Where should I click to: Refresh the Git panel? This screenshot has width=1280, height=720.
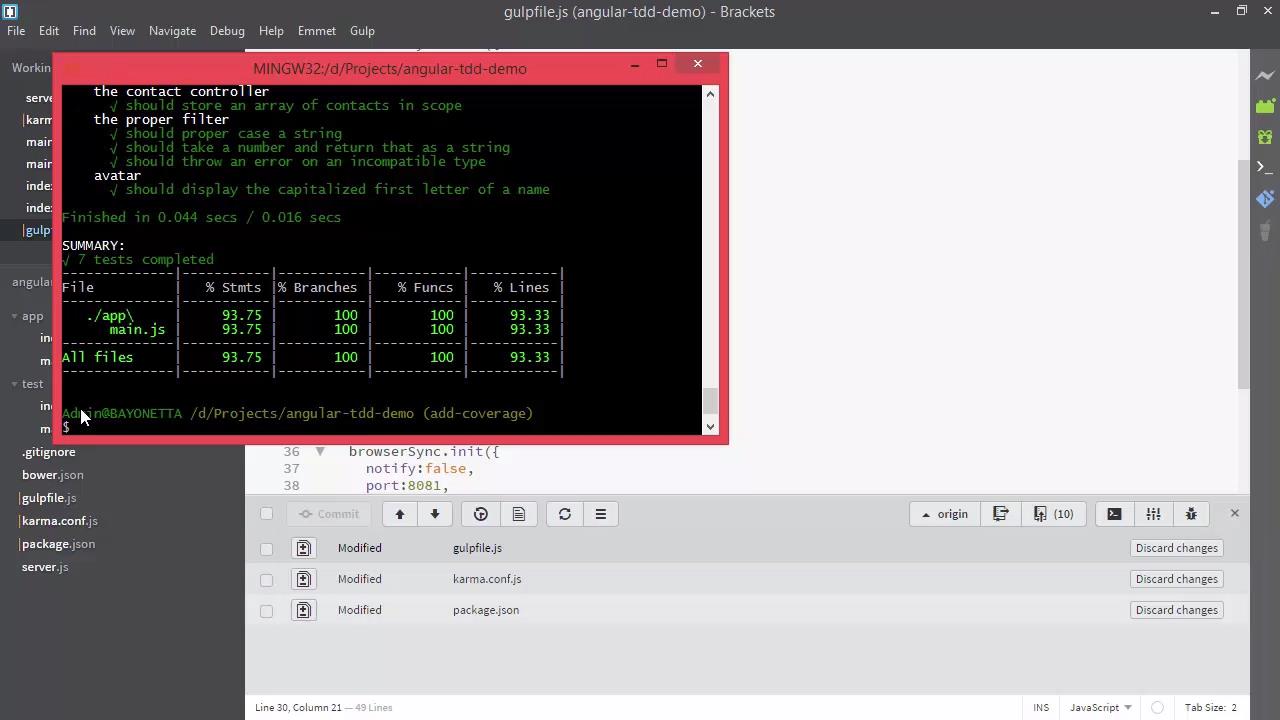[x=565, y=514]
